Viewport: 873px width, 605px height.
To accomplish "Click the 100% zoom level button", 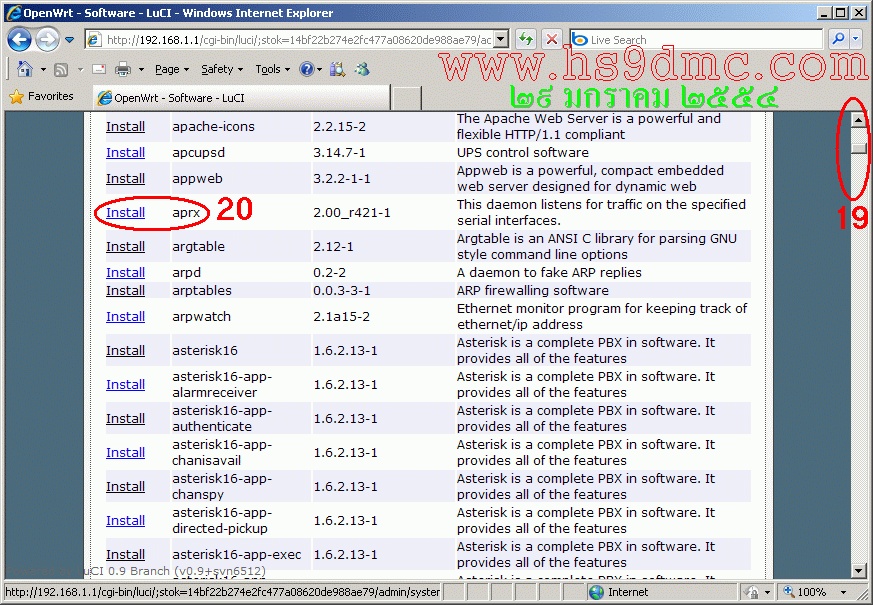I will click(805, 592).
